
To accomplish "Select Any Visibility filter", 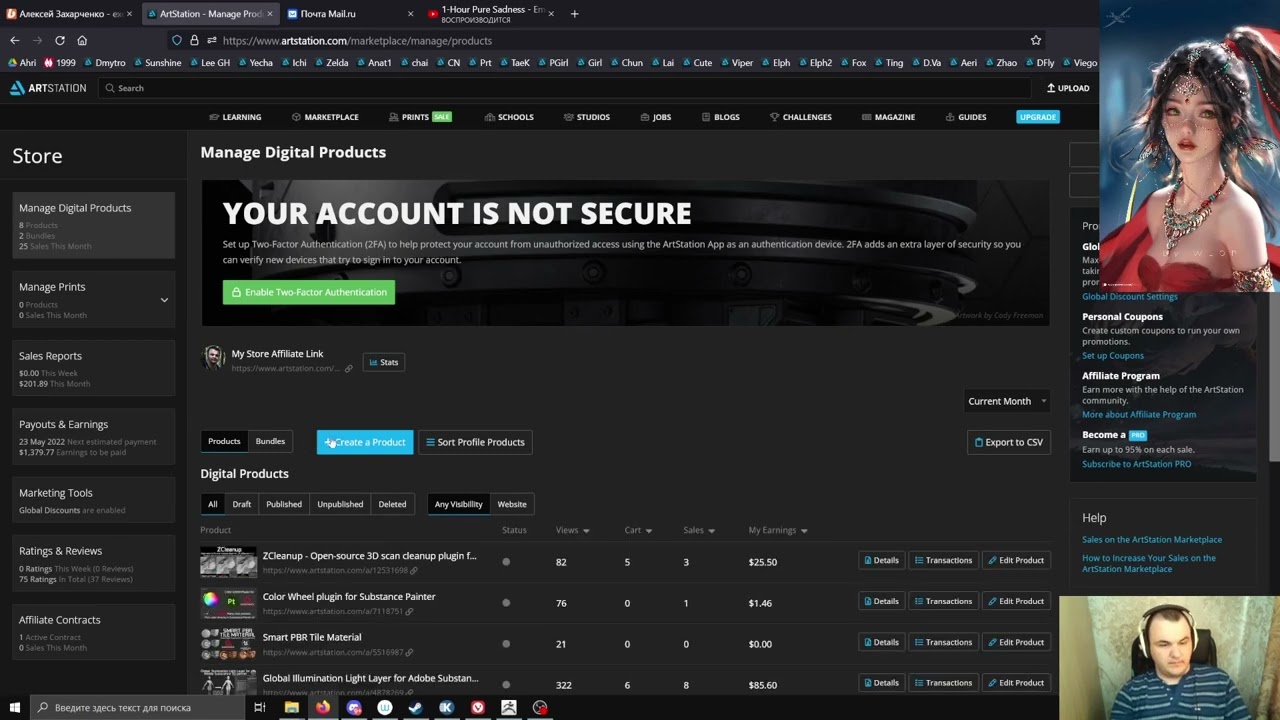I will pos(458,504).
